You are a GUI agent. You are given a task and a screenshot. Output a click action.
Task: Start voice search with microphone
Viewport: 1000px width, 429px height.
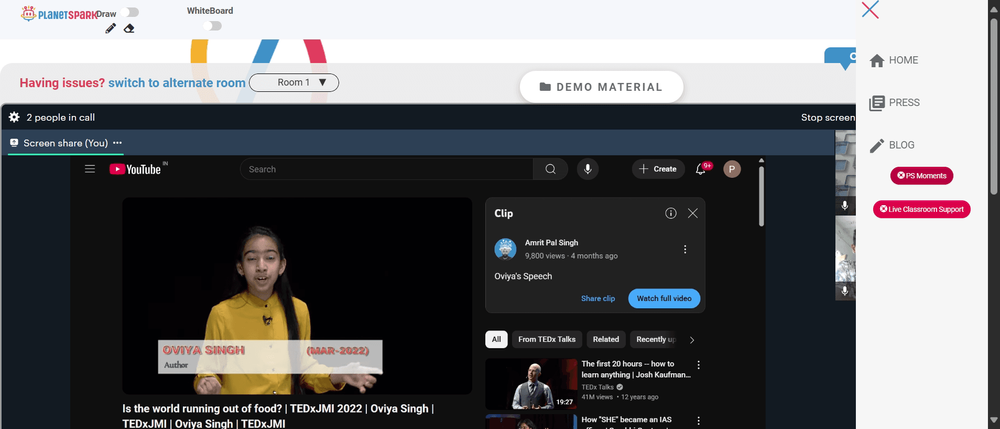click(x=588, y=169)
